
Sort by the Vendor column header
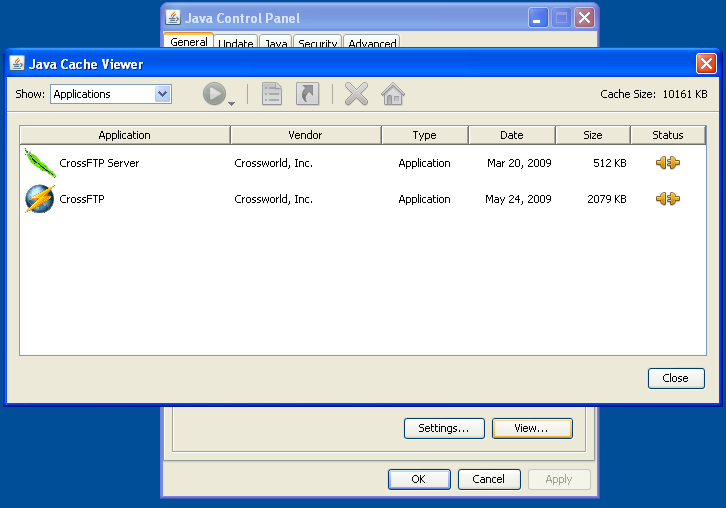[x=306, y=135]
